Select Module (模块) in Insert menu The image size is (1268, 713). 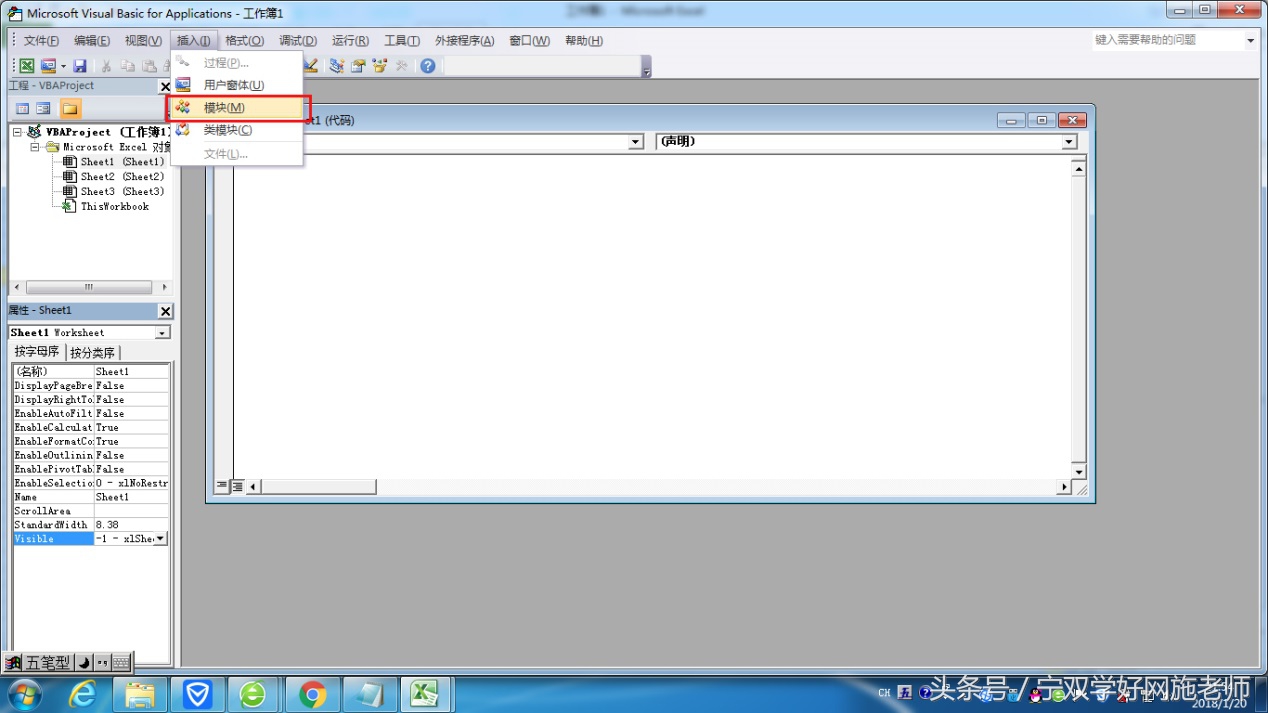tap(238, 107)
